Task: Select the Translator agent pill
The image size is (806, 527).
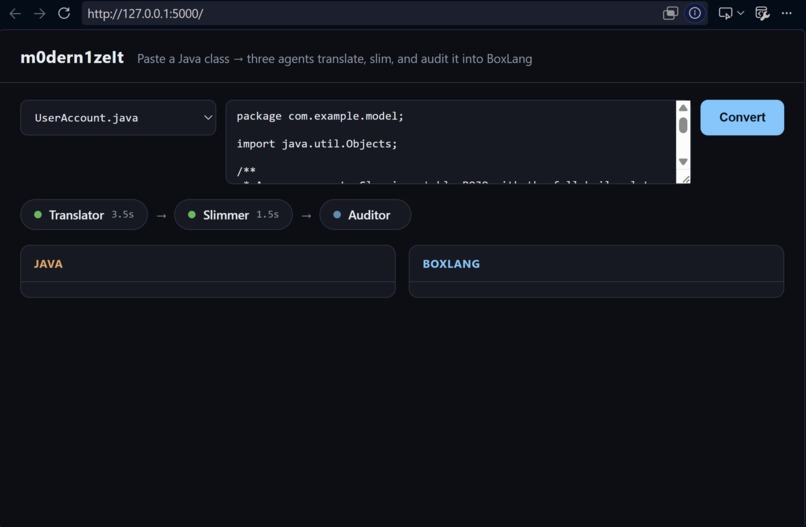Action: point(84,215)
